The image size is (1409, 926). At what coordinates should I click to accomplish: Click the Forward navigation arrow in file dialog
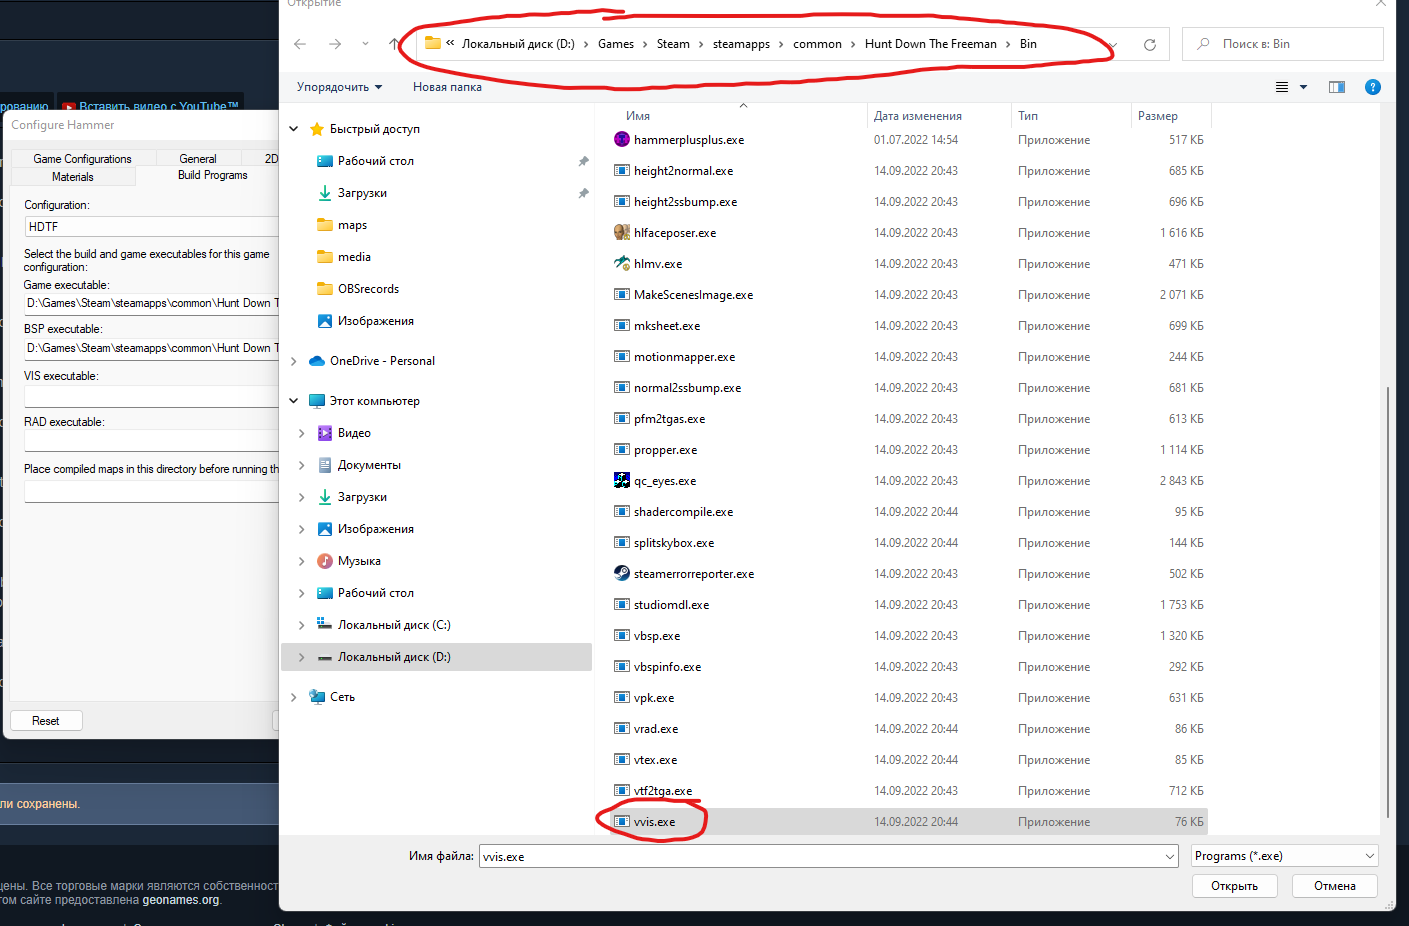tap(335, 44)
